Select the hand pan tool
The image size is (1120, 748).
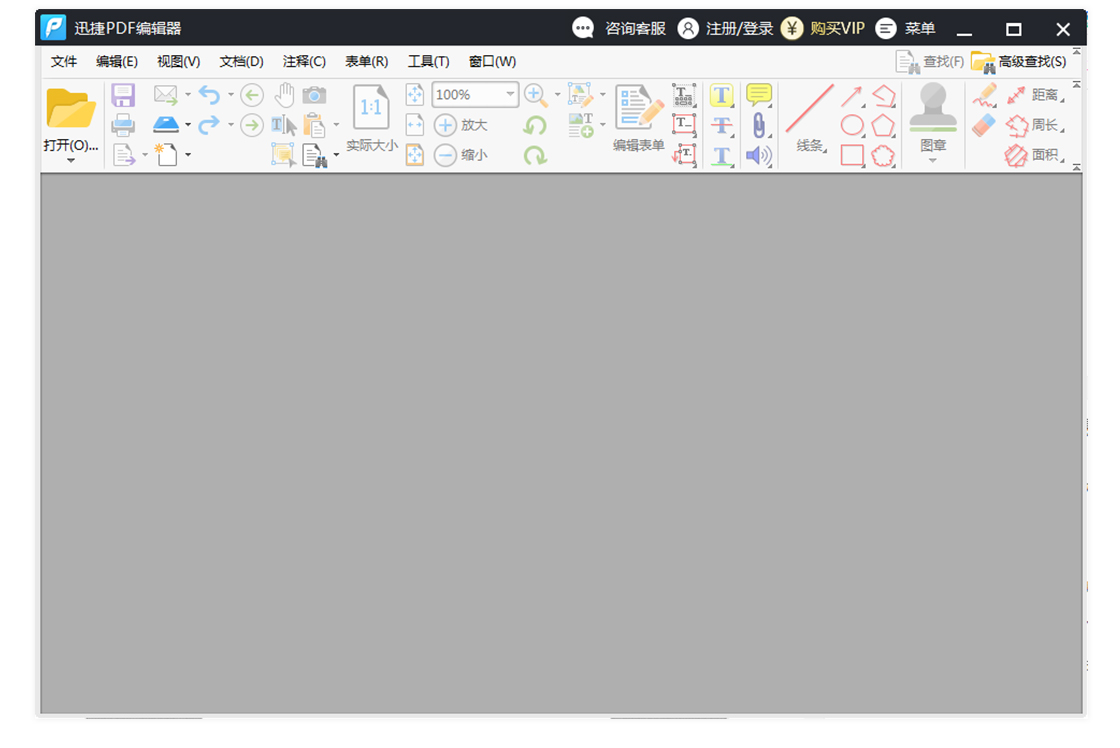coord(284,95)
